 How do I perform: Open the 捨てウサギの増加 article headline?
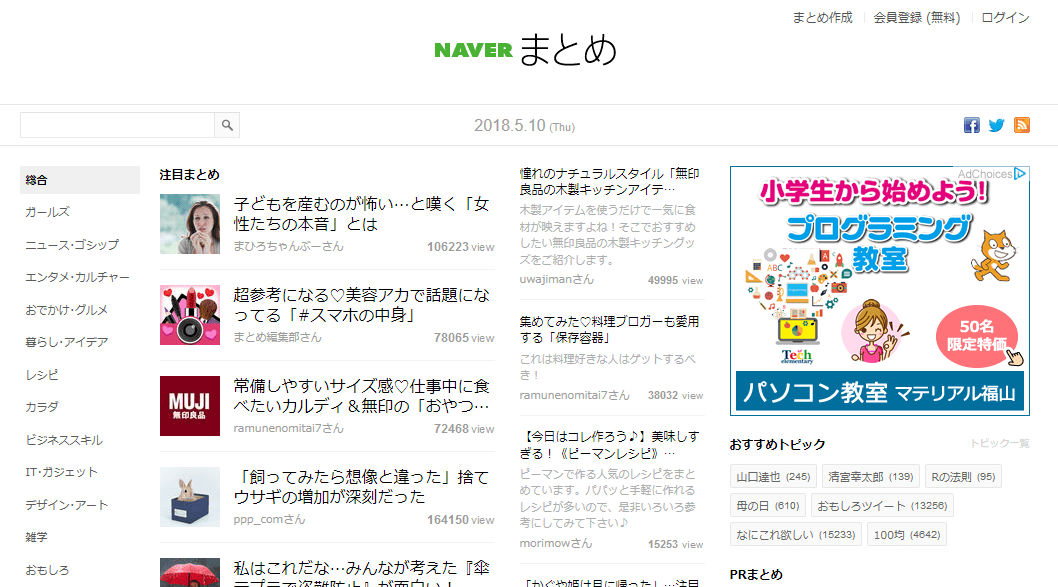pyautogui.click(x=362, y=487)
